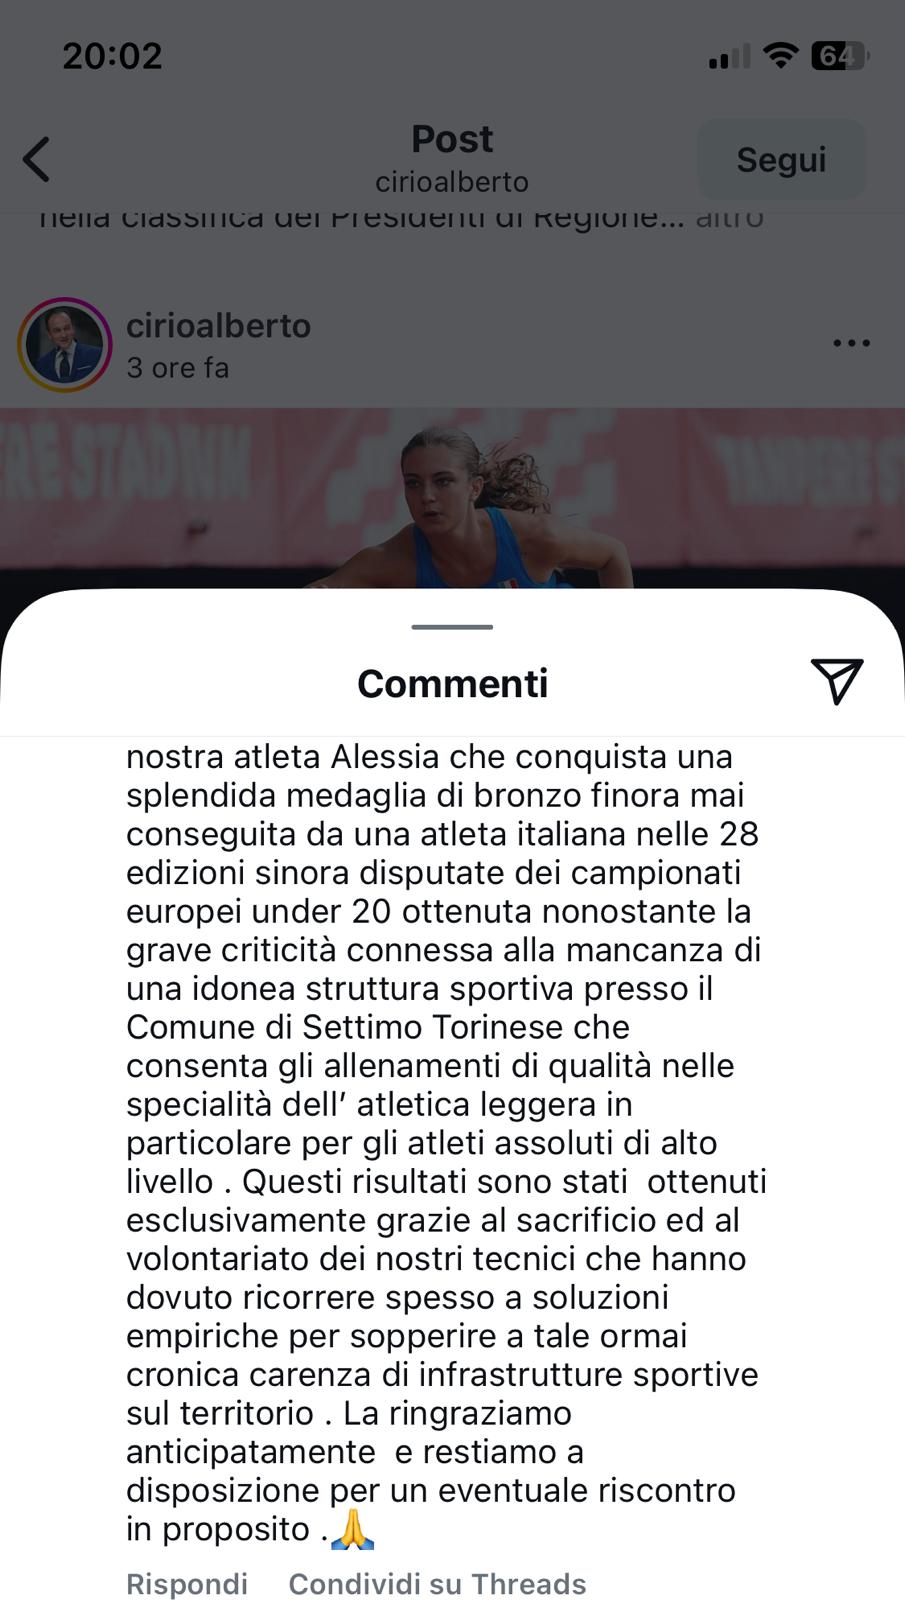The height and width of the screenshot is (1600, 905).
Task: Share comment with Condividi su Threads
Action: click(437, 1584)
